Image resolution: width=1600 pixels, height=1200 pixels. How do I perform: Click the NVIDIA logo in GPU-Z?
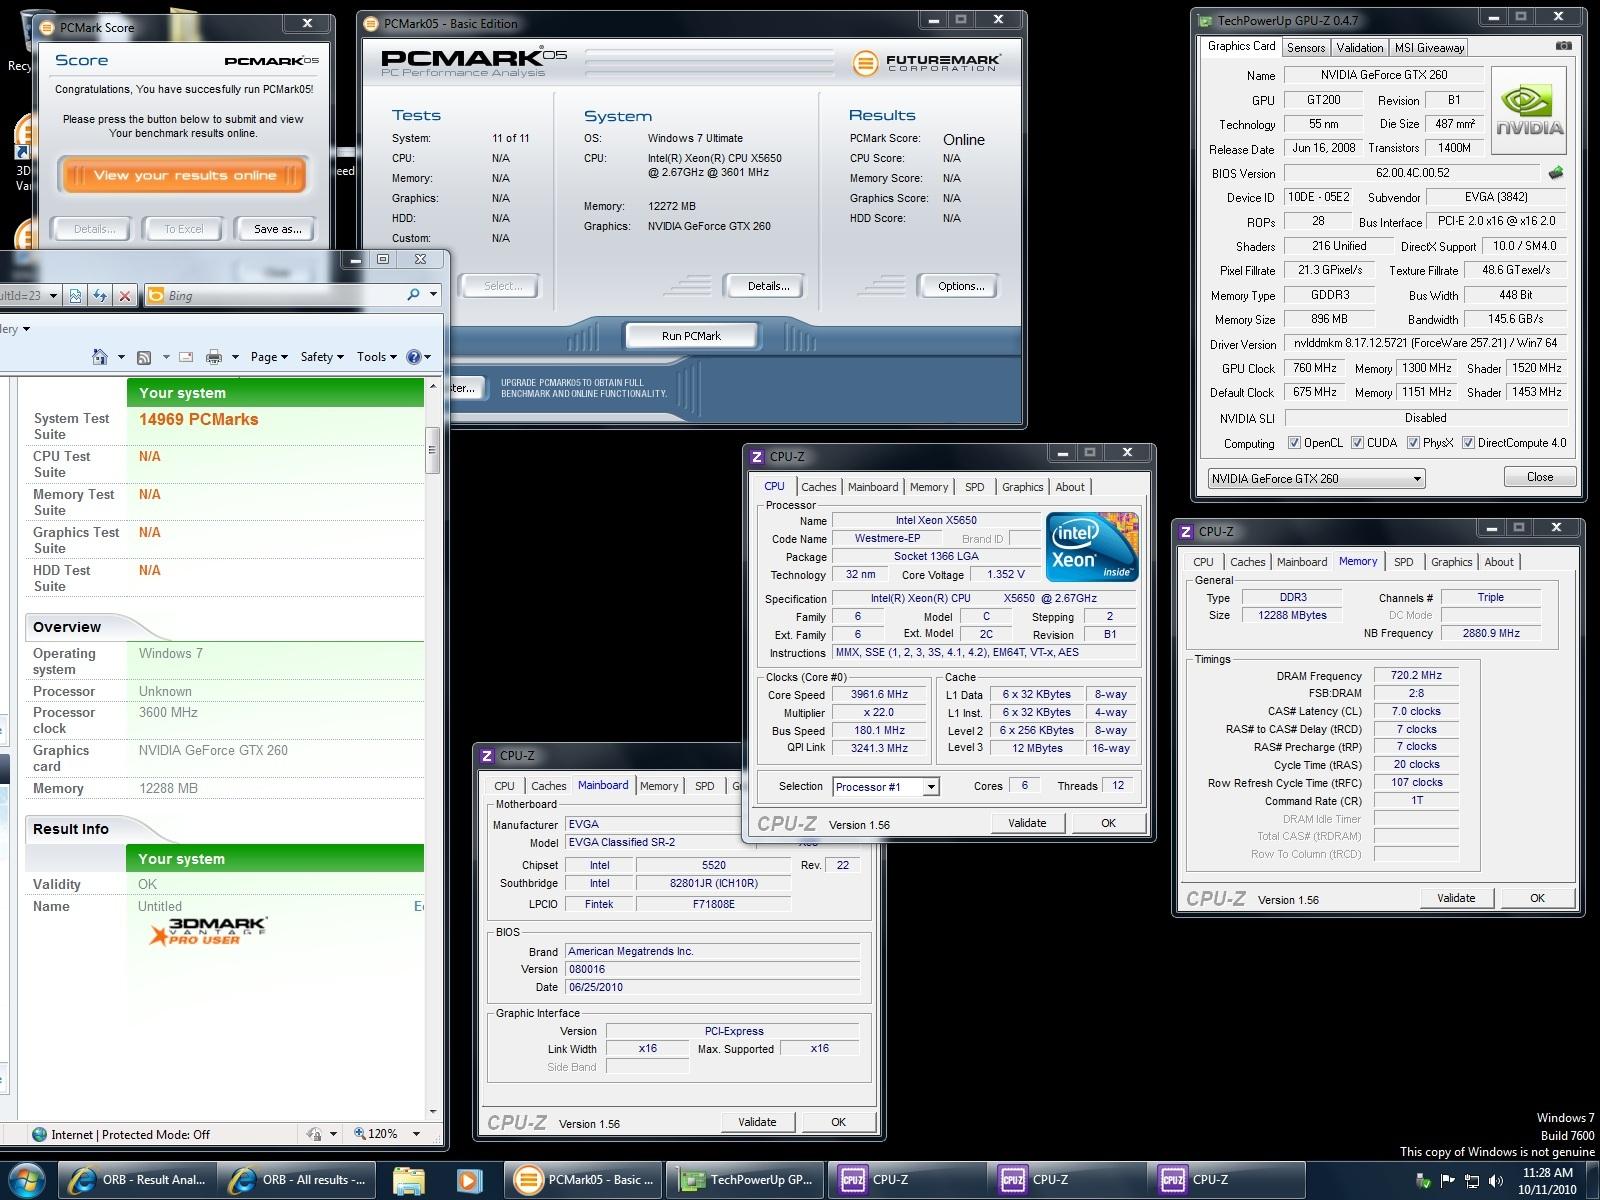tap(1528, 110)
